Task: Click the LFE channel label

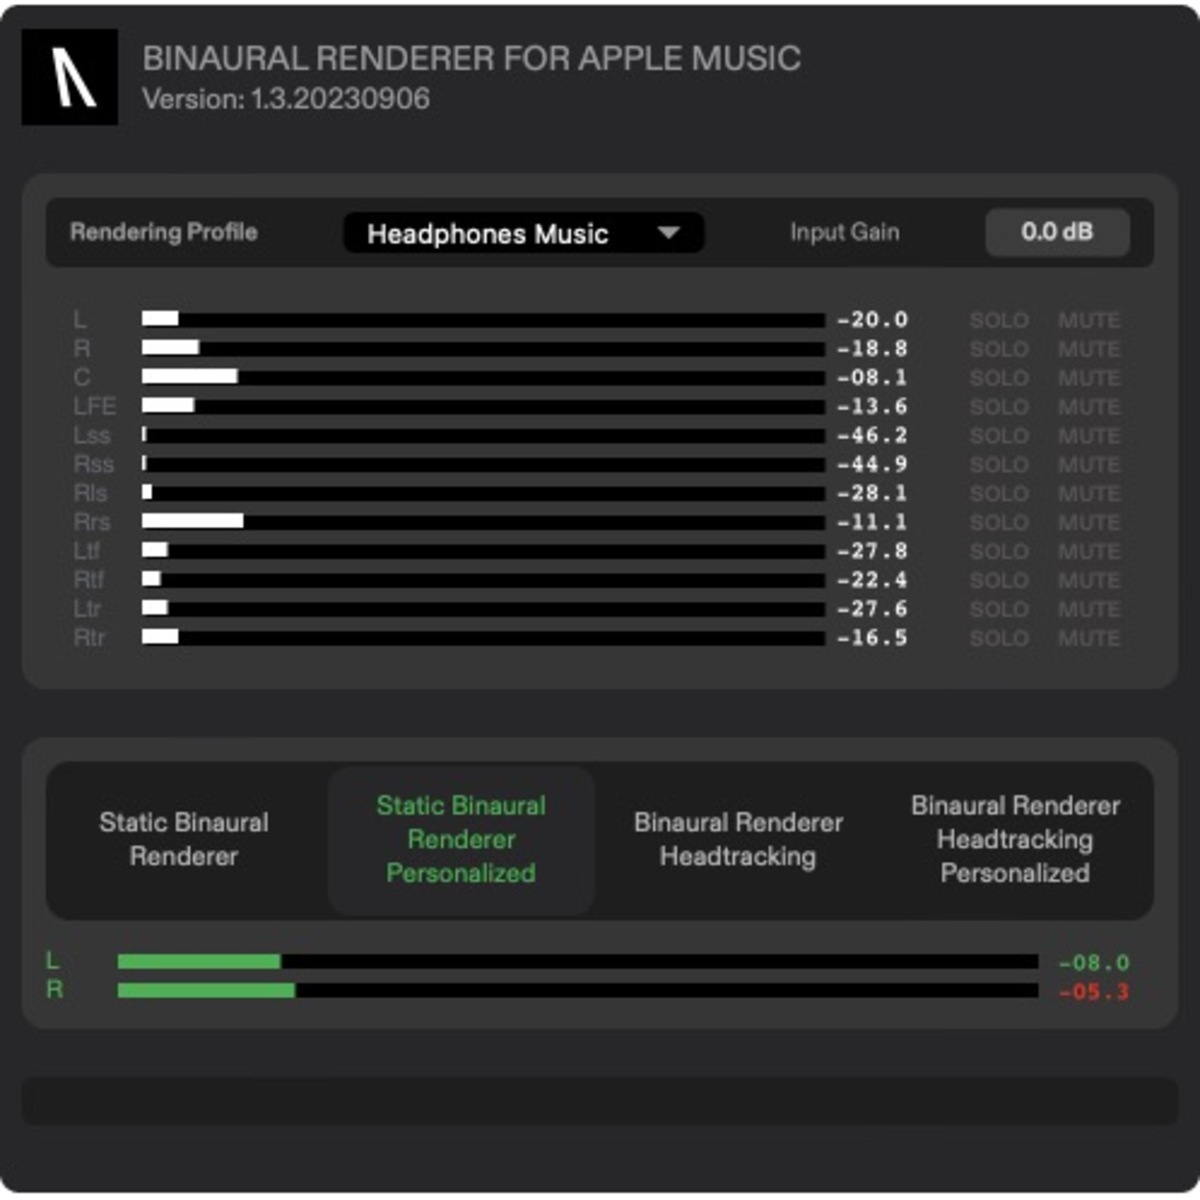Action: point(94,407)
